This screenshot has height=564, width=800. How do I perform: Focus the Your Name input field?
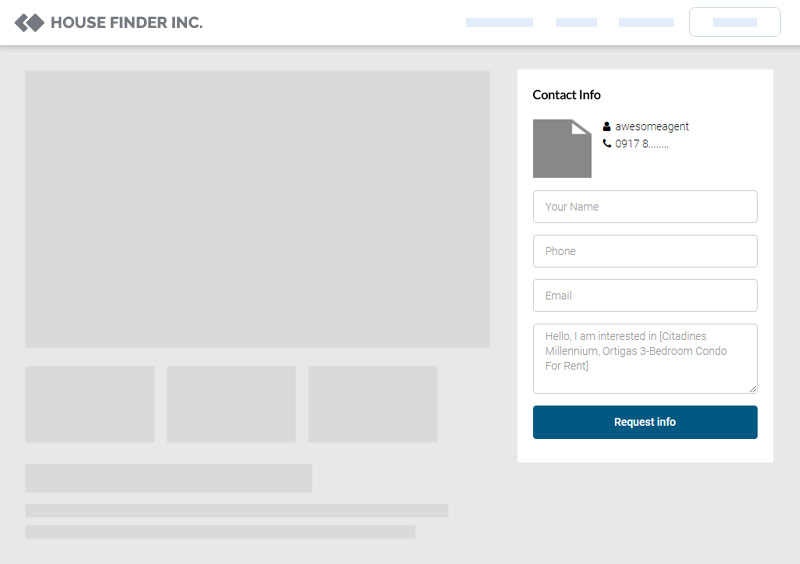[645, 207]
